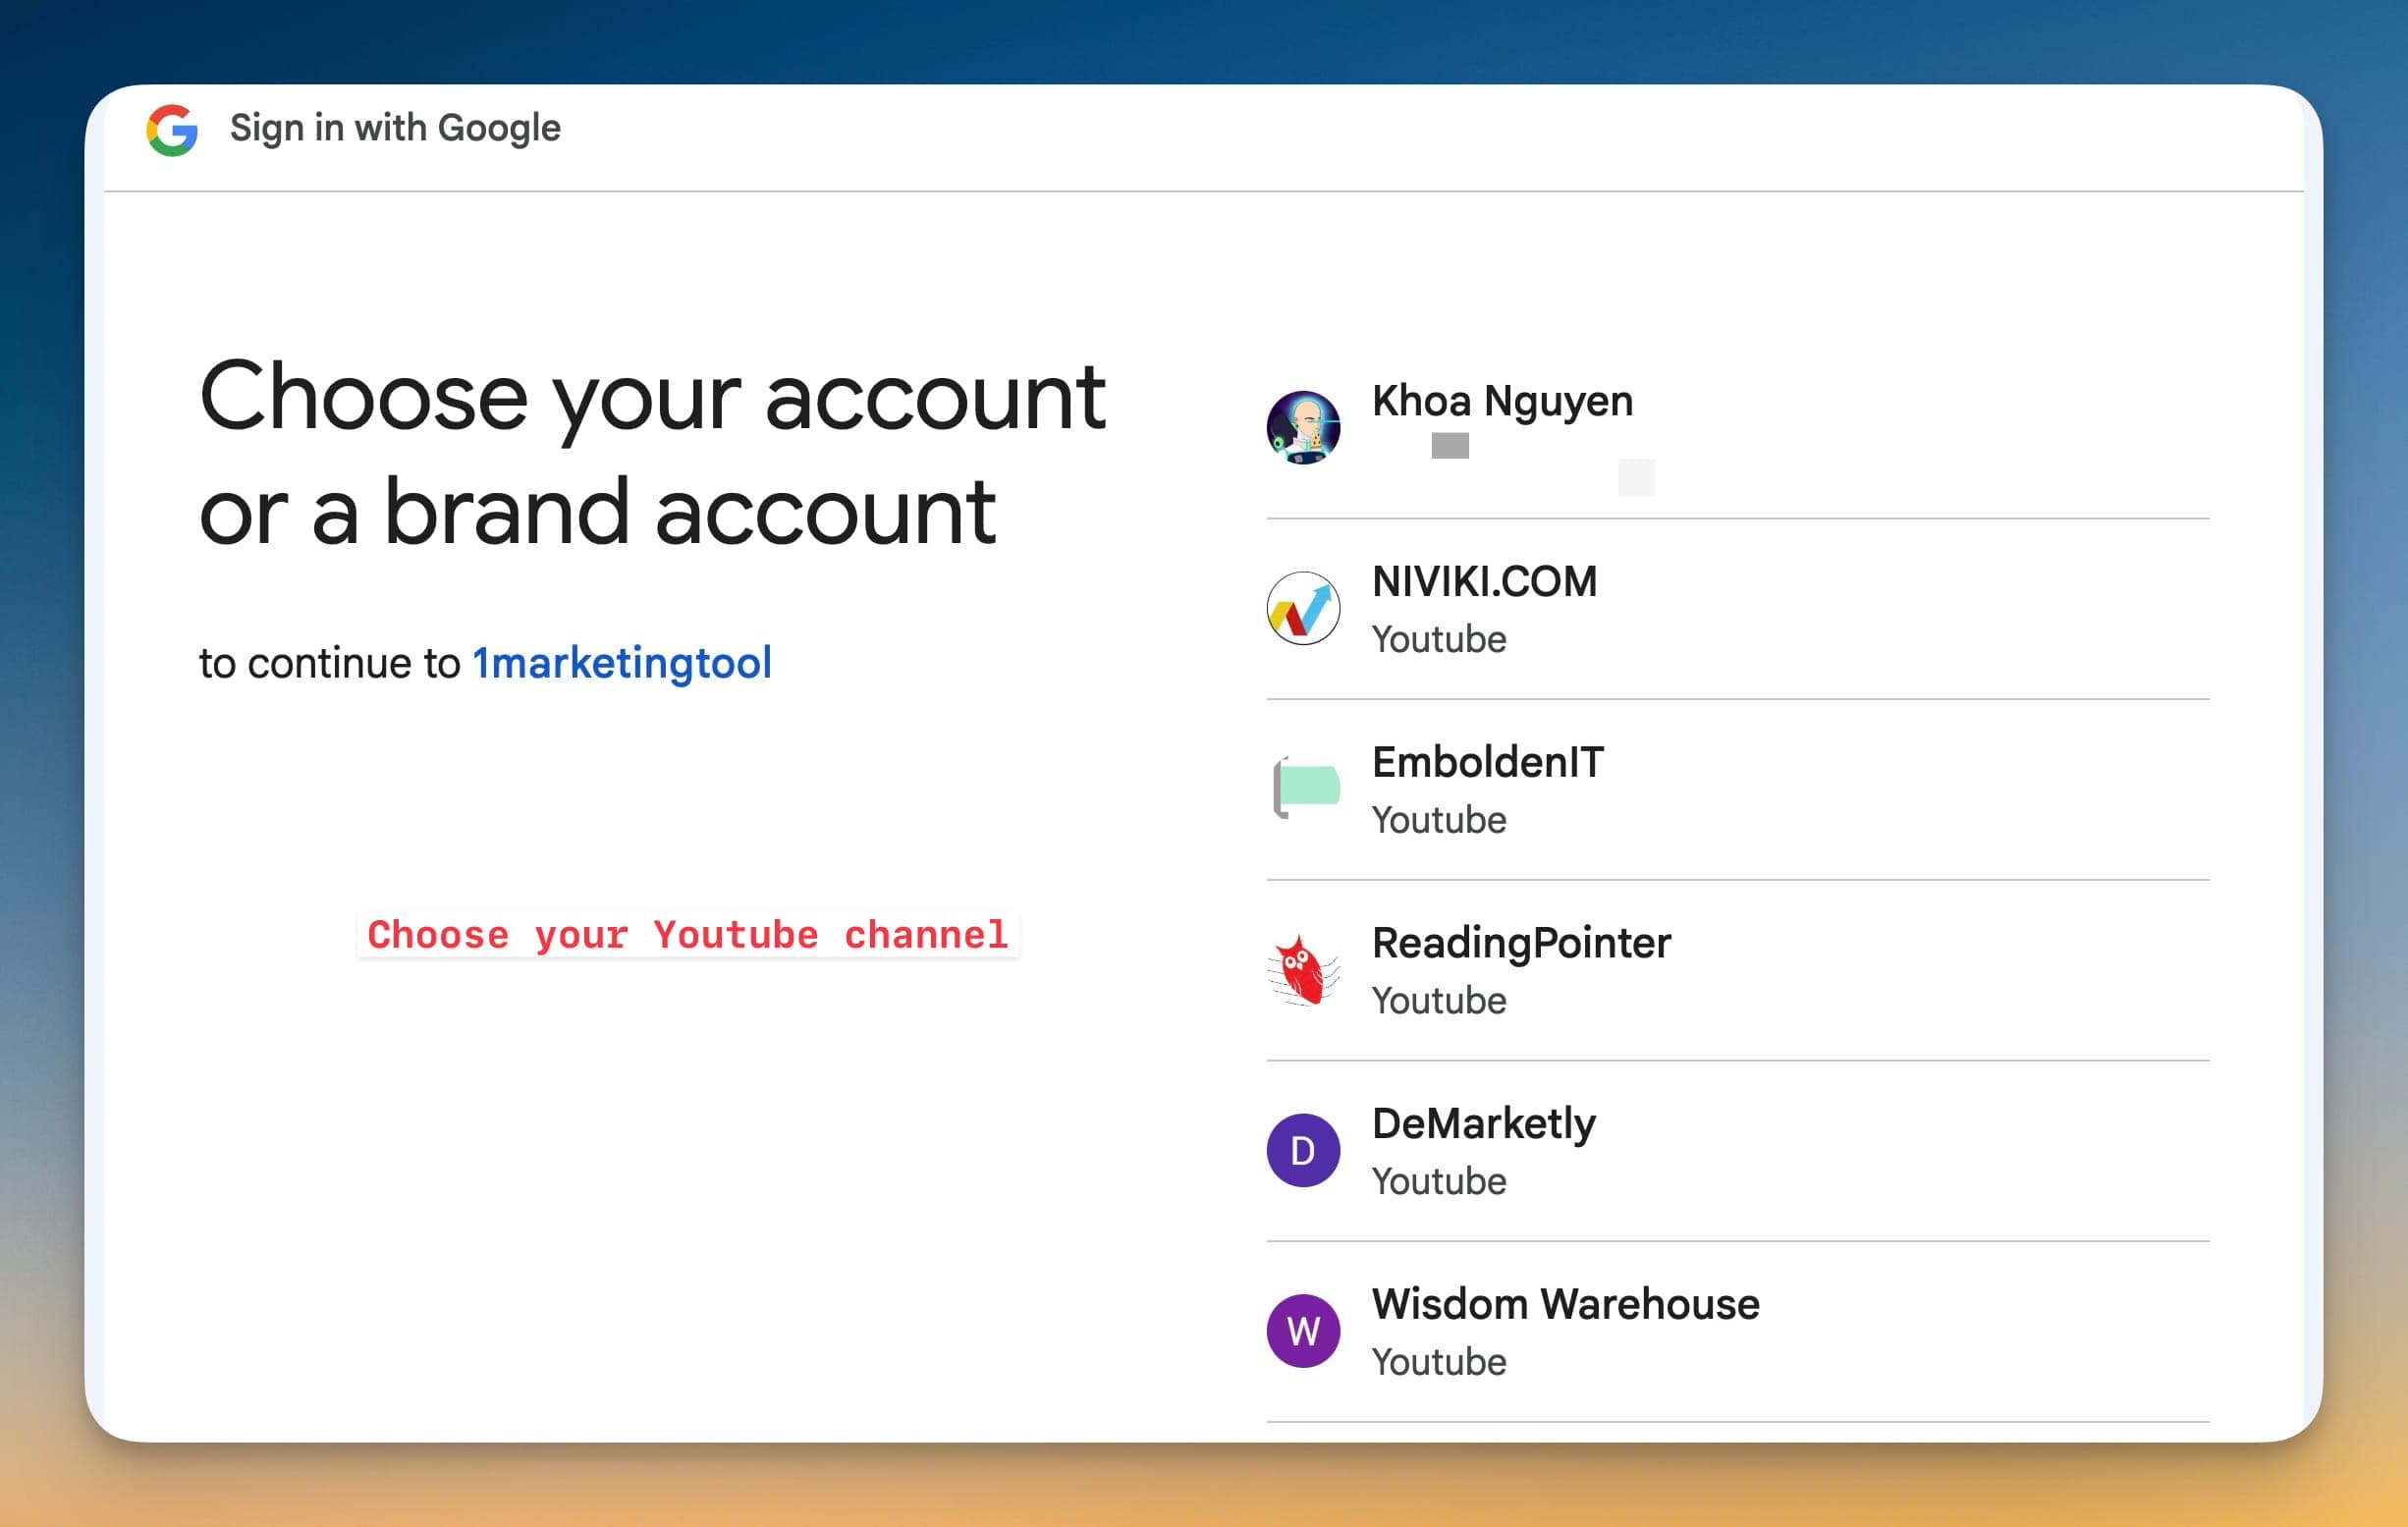The image size is (2408, 1527).
Task: Click Youtube label under DeMarketly
Action: coord(1439,1182)
